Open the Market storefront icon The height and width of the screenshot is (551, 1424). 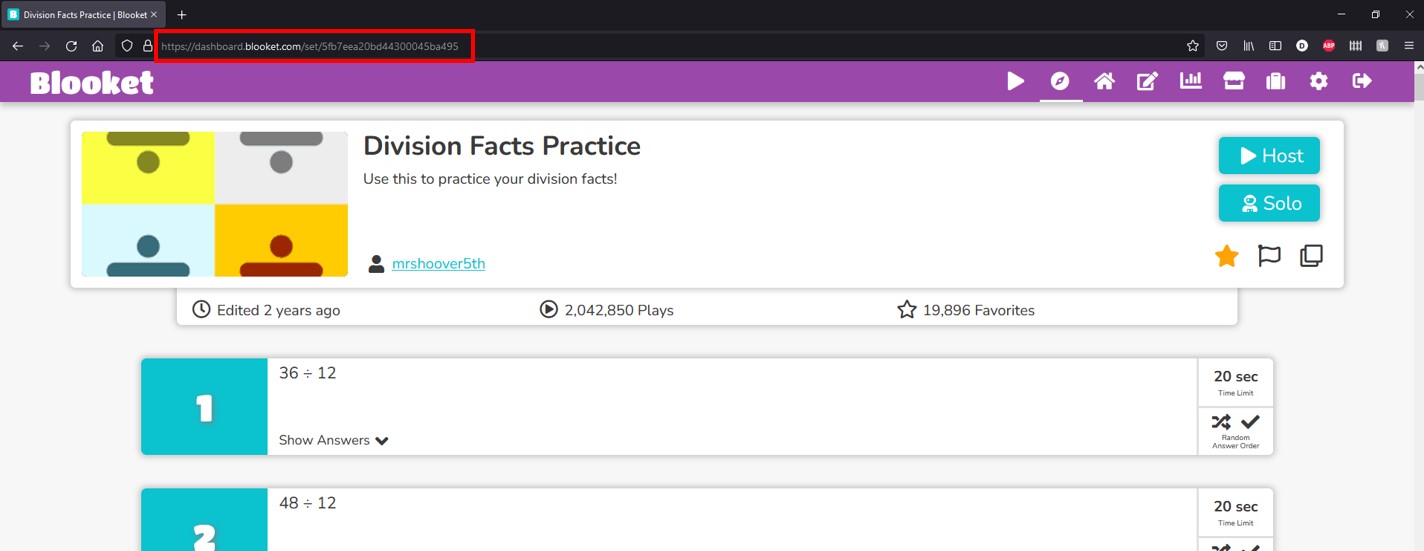(1234, 81)
